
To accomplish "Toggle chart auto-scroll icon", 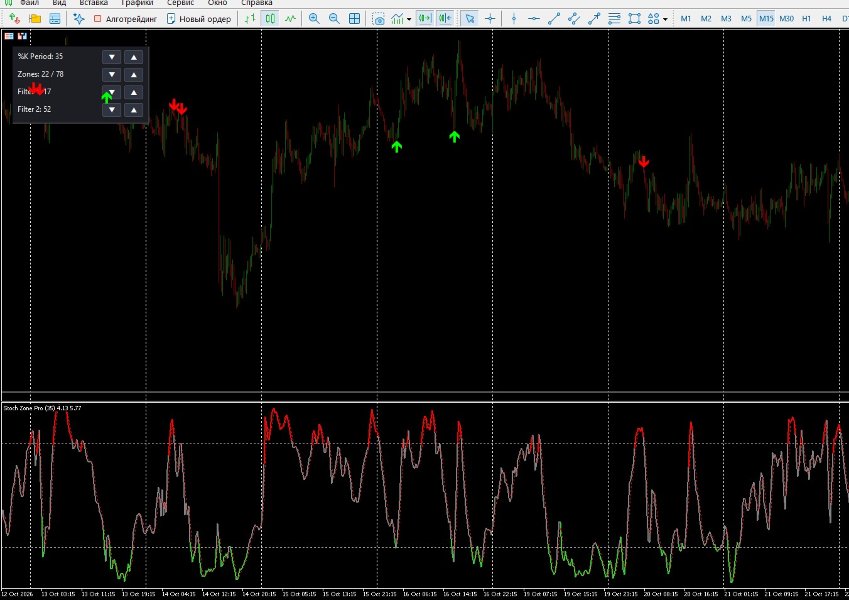I will tap(424, 19).
